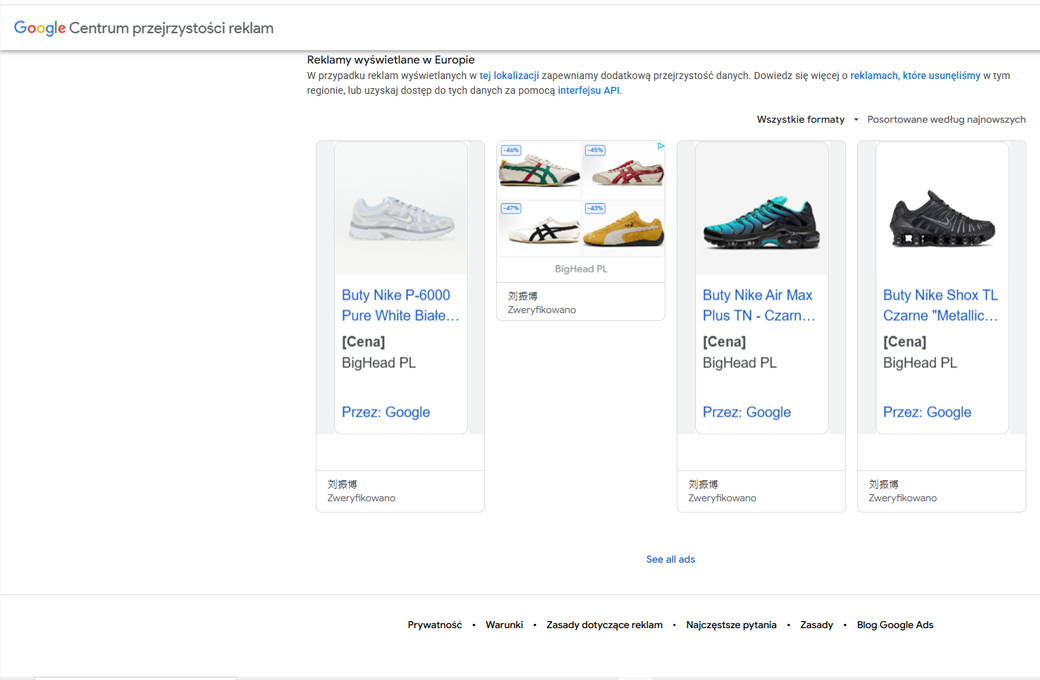Screen dimensions: 1040x680
Task: Open the Buty Nike Shox TL Czarne ad title
Action: (x=941, y=305)
